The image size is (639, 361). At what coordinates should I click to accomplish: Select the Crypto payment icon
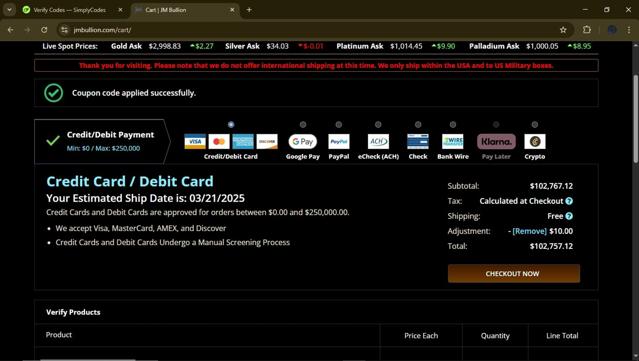click(x=535, y=141)
